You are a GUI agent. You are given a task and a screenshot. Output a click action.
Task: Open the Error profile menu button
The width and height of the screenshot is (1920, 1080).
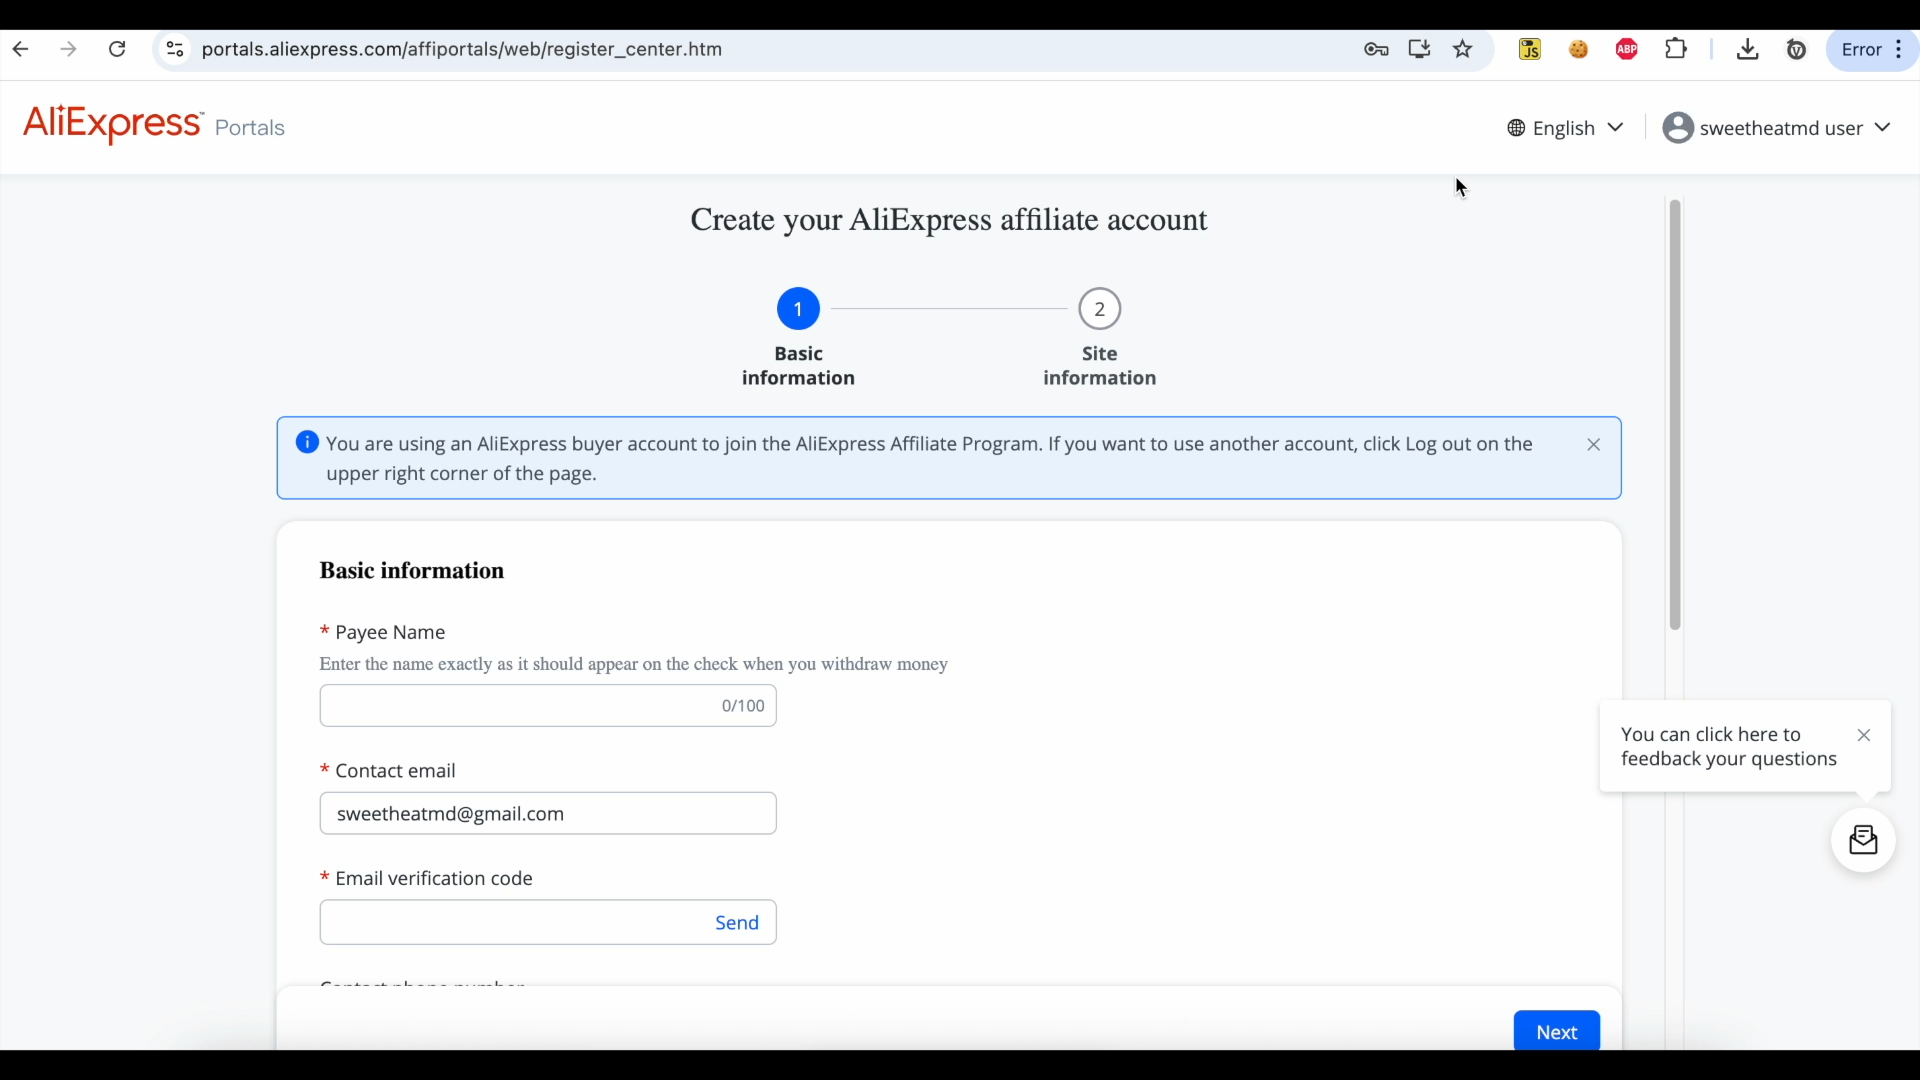click(x=1872, y=49)
